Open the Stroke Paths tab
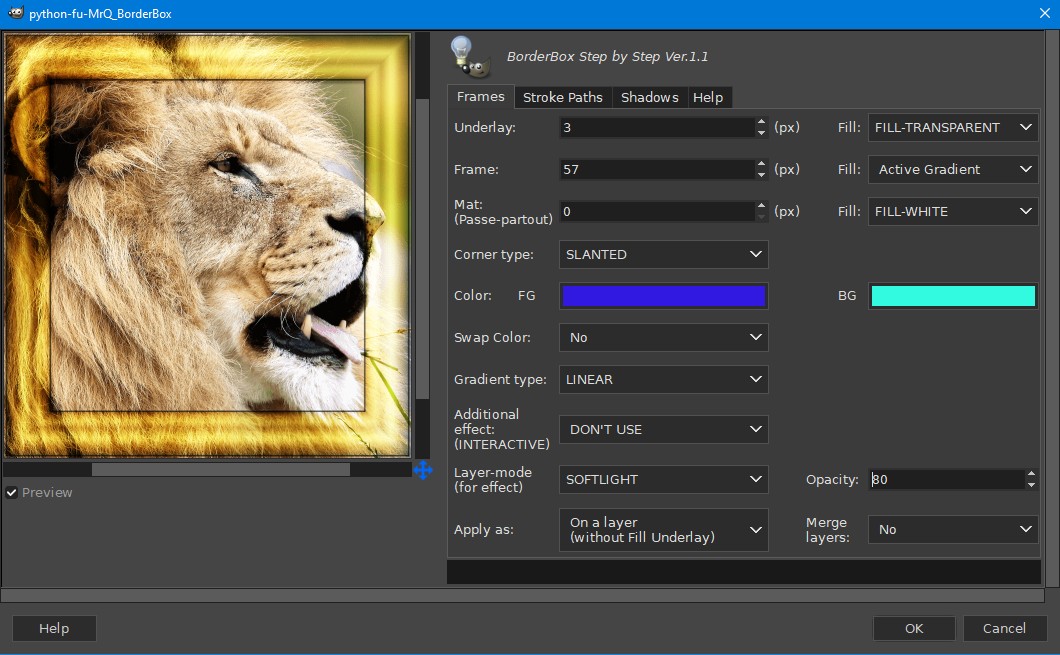The height and width of the screenshot is (655, 1060). coord(562,97)
